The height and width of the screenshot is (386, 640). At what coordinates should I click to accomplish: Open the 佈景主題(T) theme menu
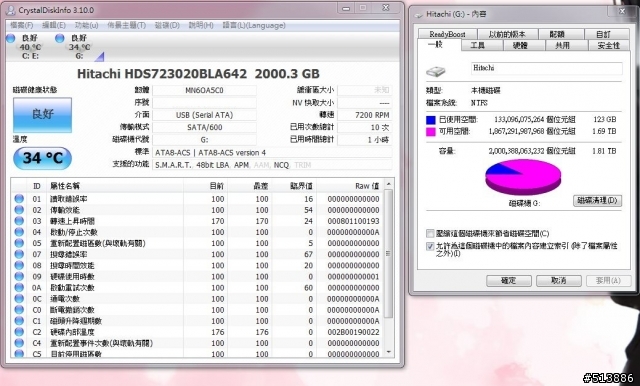click(x=127, y=25)
